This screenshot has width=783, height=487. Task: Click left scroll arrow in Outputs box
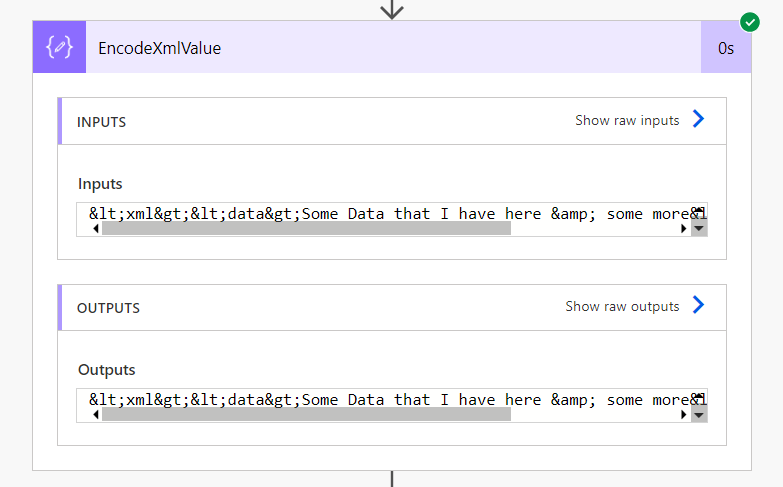[96, 415]
